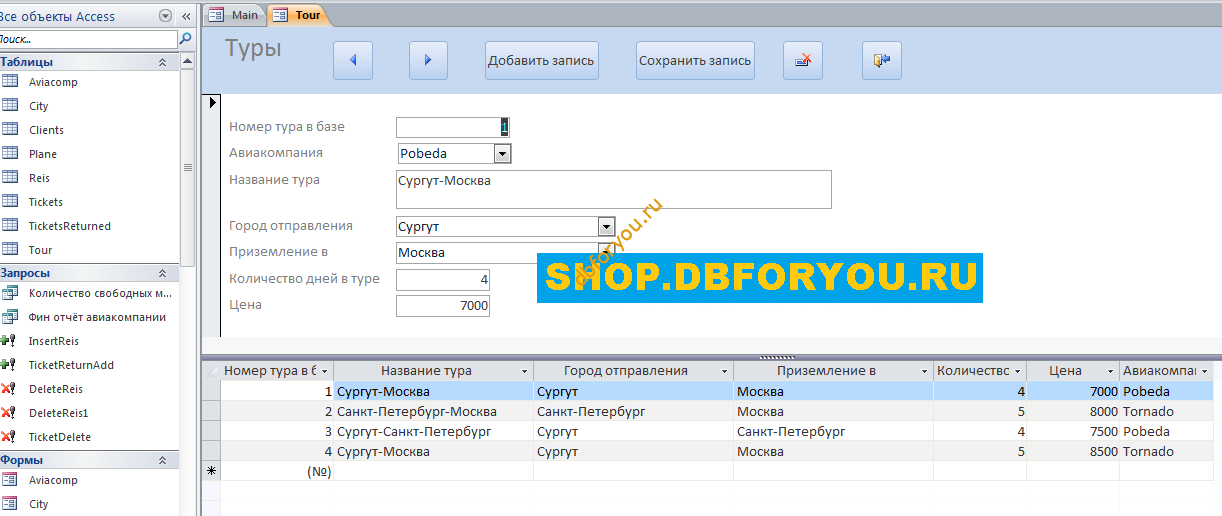Viewport: 1222px width, 516px height.
Task: Select Tornado cell in row 2
Action: pos(1168,411)
